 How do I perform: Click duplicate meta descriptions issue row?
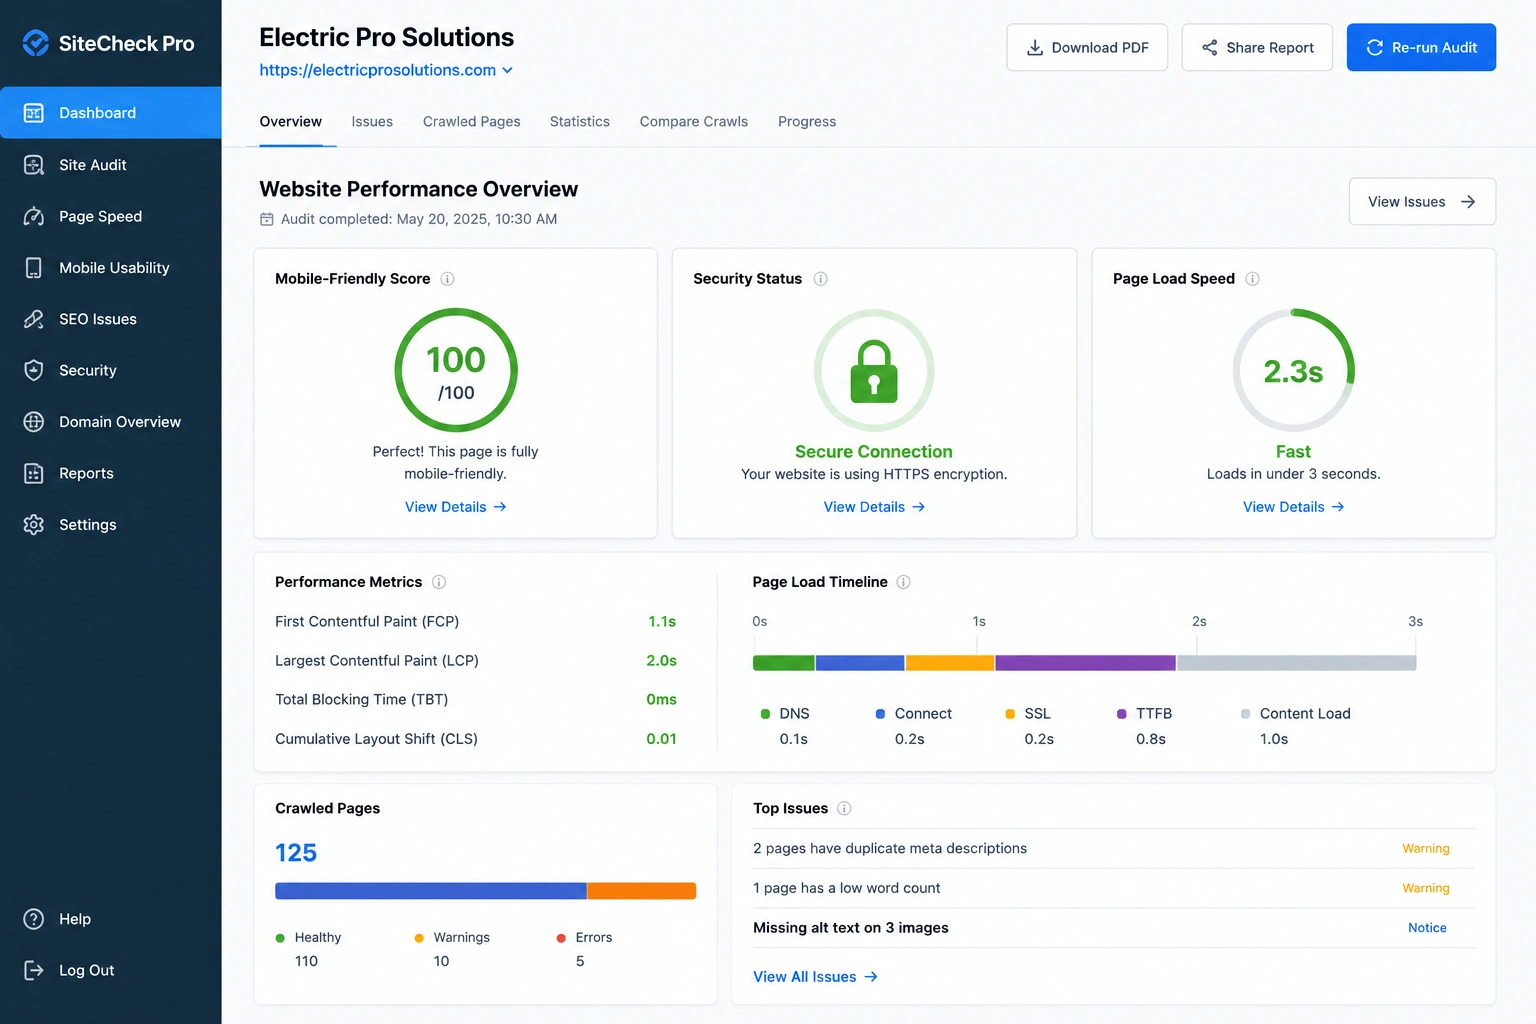pyautogui.click(x=1113, y=849)
